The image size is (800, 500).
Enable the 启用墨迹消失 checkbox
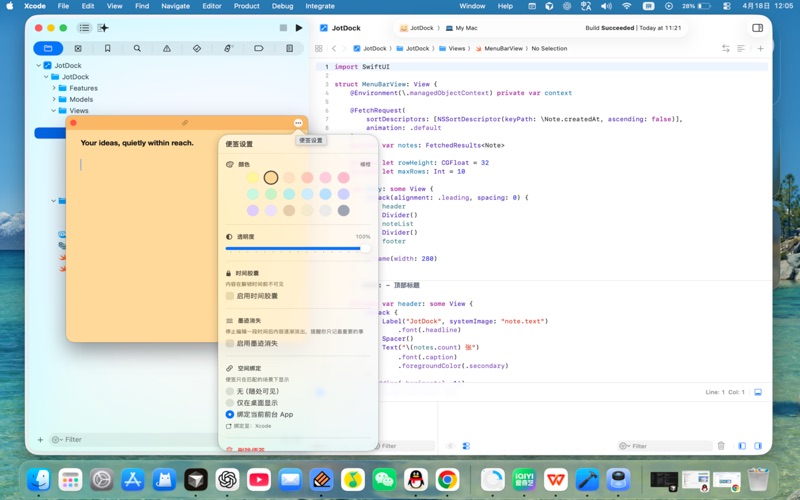tap(230, 343)
